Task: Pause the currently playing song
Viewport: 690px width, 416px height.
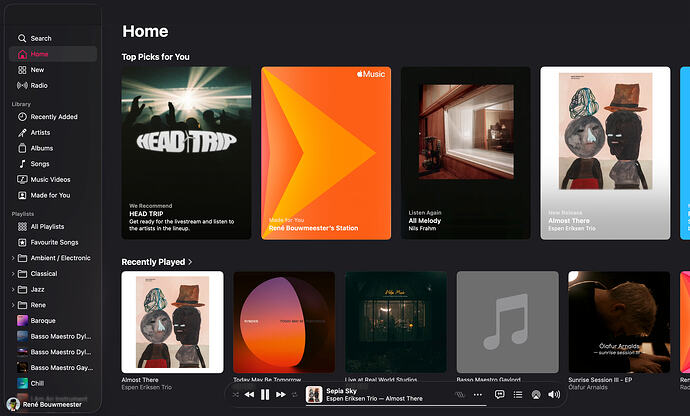Action: click(265, 394)
